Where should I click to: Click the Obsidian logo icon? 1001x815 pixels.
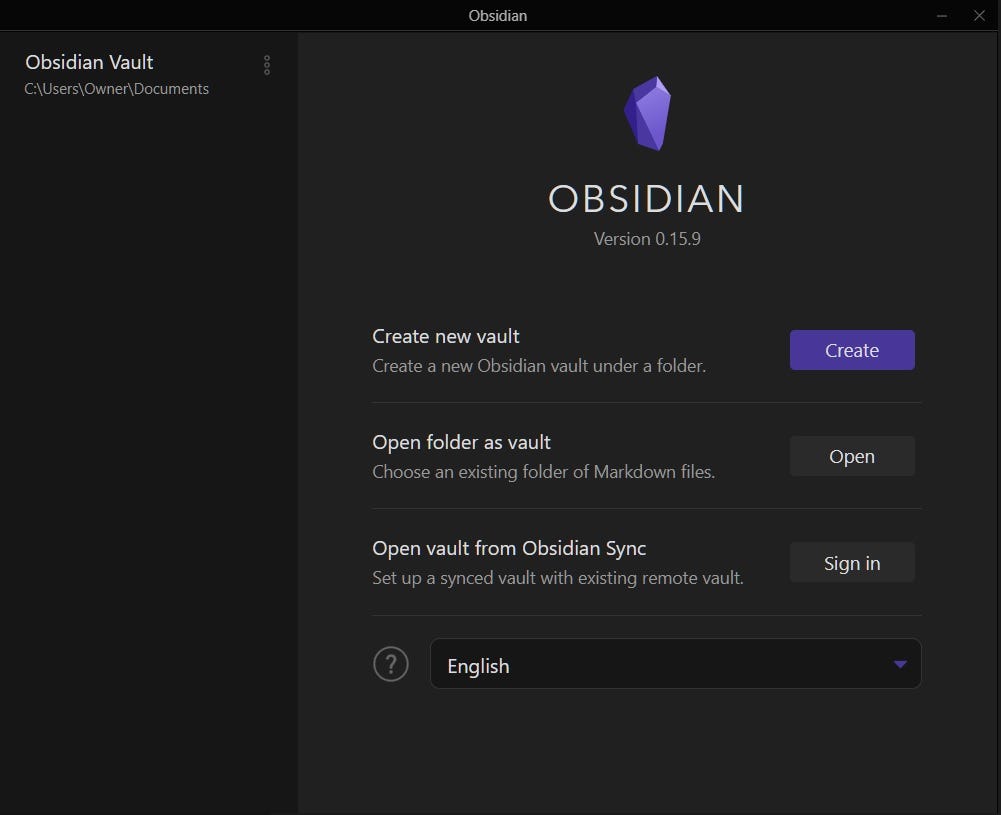click(647, 112)
